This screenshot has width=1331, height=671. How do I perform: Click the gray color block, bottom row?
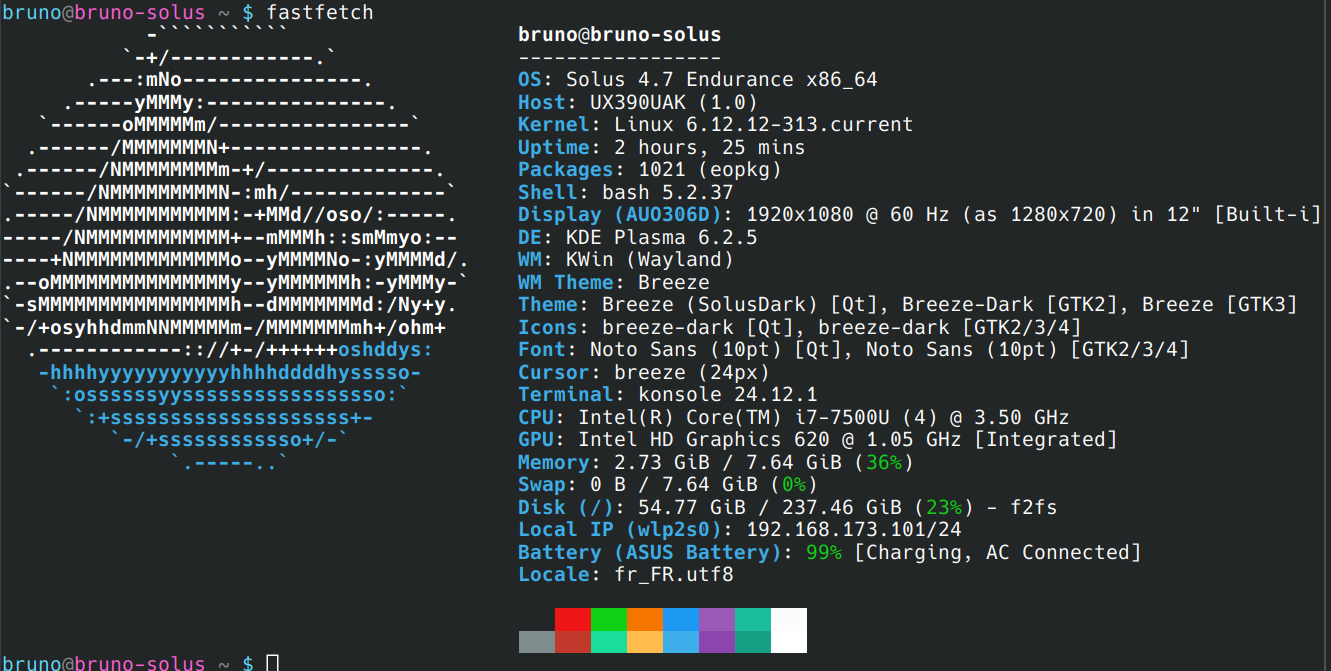tap(537, 642)
